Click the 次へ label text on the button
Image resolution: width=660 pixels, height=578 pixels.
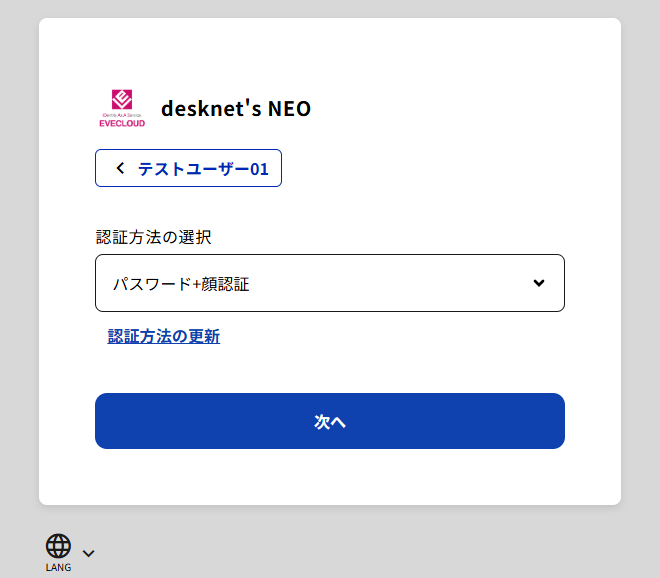(330, 422)
